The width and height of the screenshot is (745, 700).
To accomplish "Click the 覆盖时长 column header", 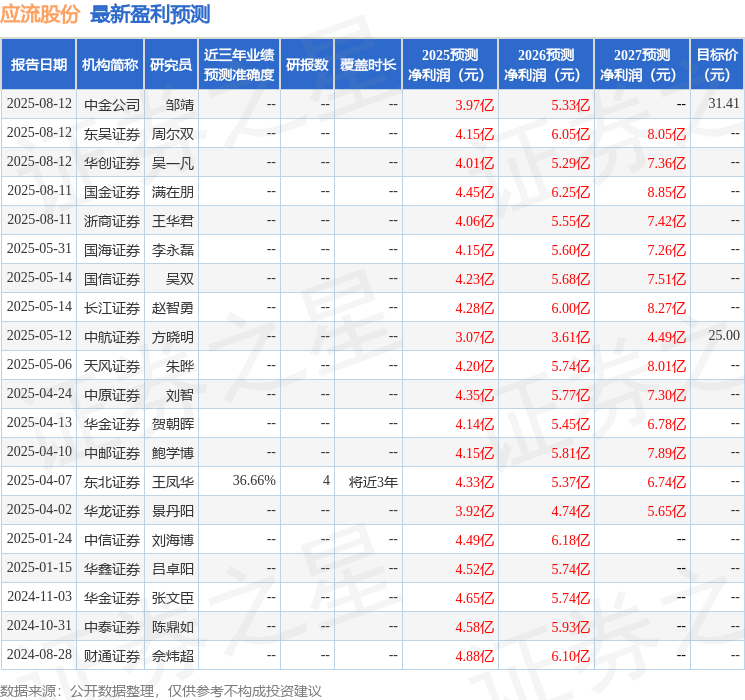I will click(x=368, y=65).
